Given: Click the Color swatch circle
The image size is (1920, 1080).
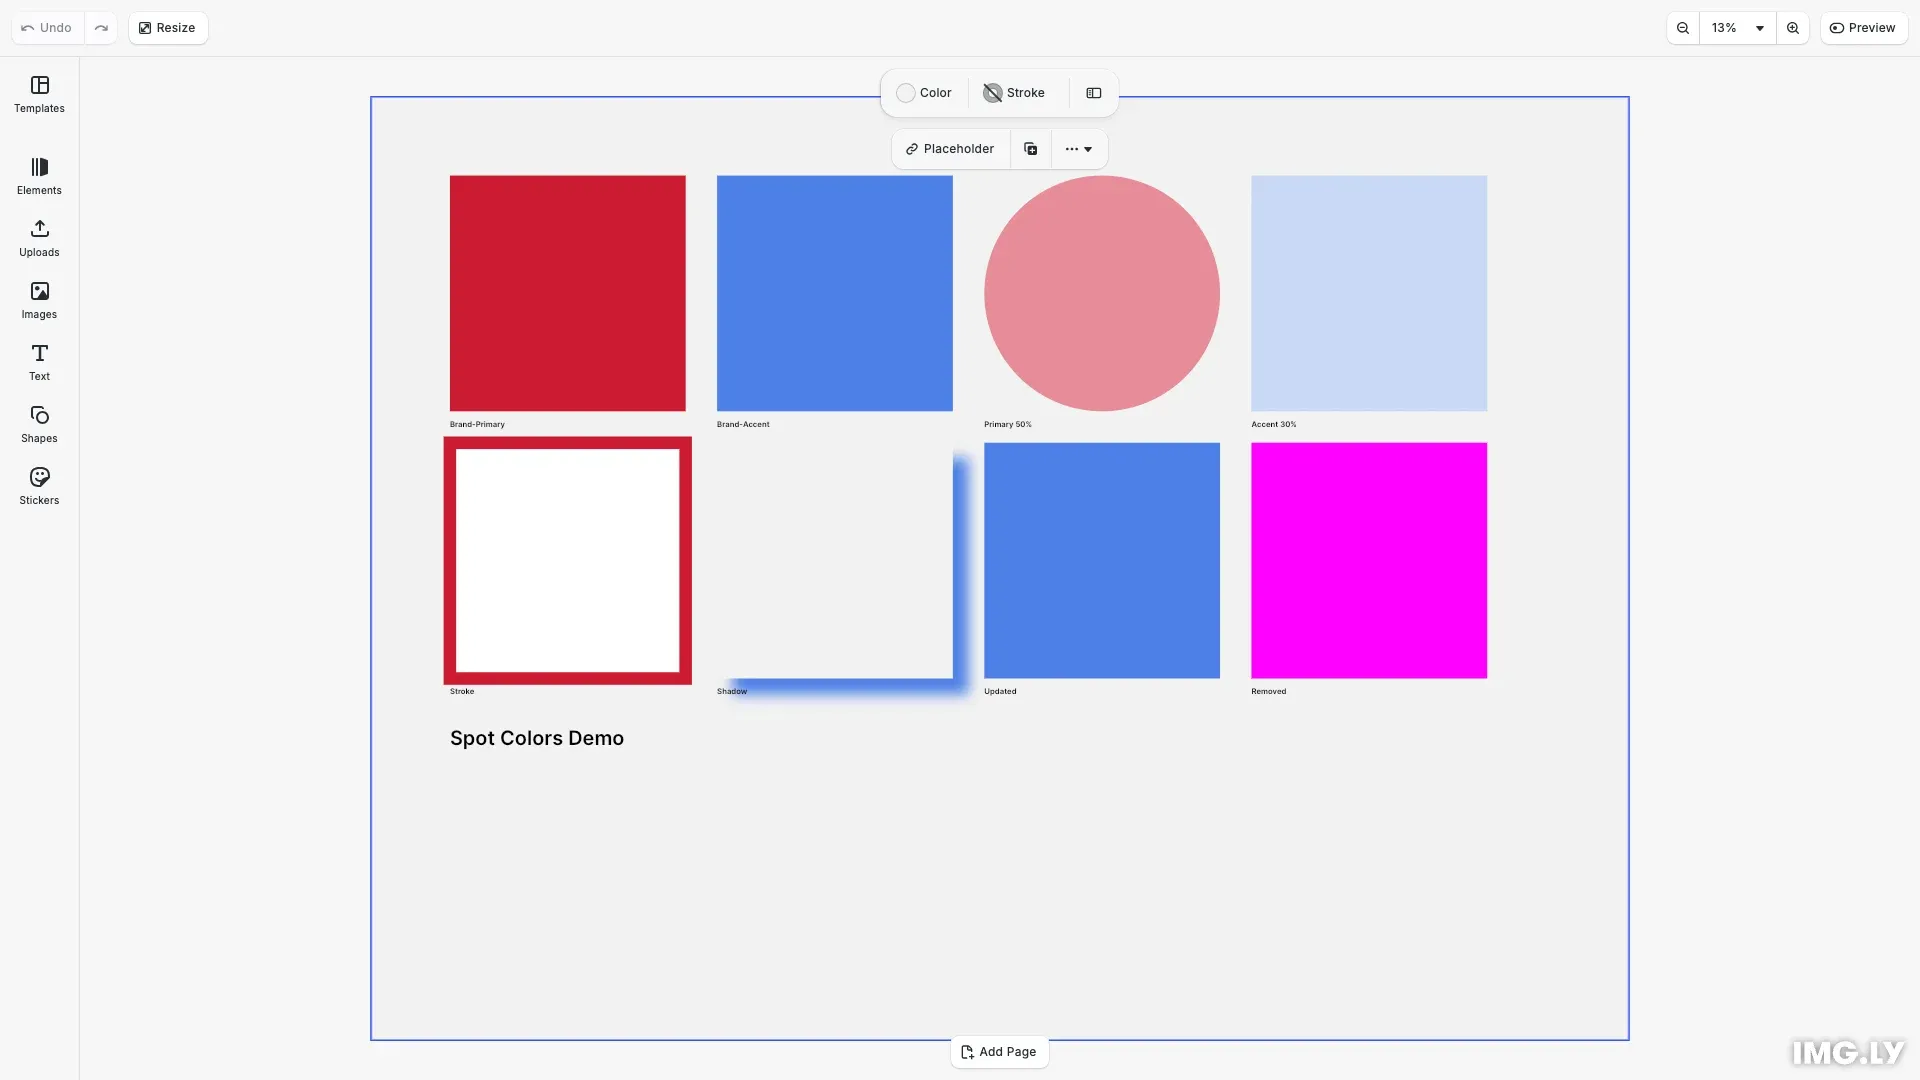Looking at the screenshot, I should click(x=905, y=92).
